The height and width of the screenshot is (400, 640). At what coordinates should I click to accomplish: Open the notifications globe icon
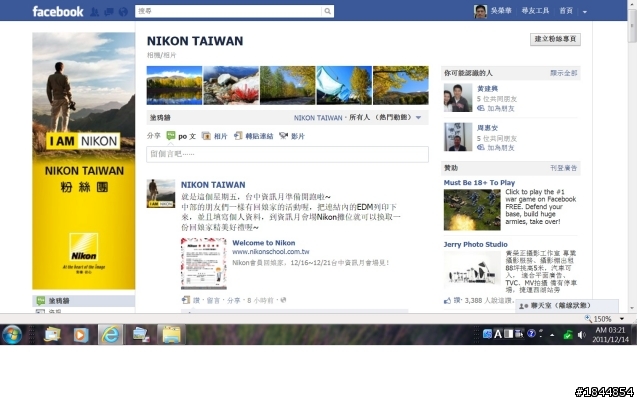point(123,12)
